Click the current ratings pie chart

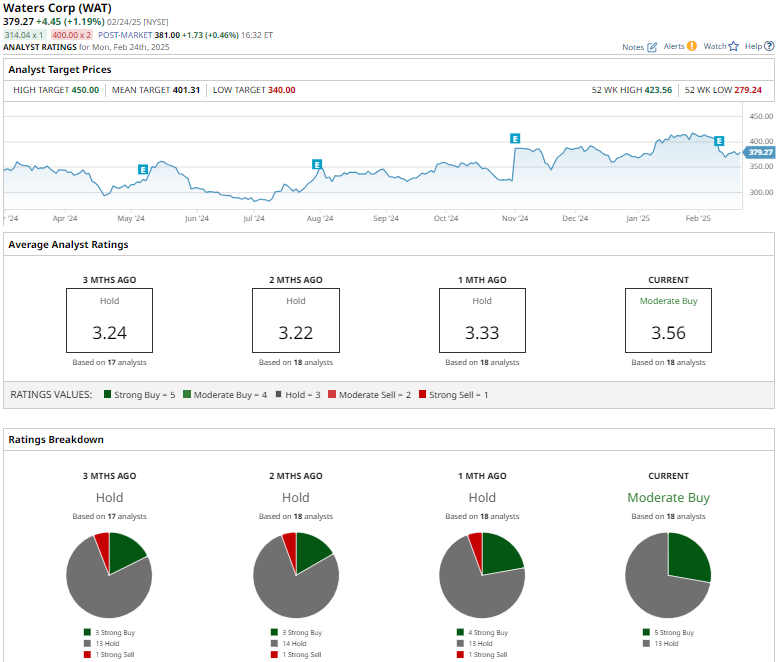[668, 575]
